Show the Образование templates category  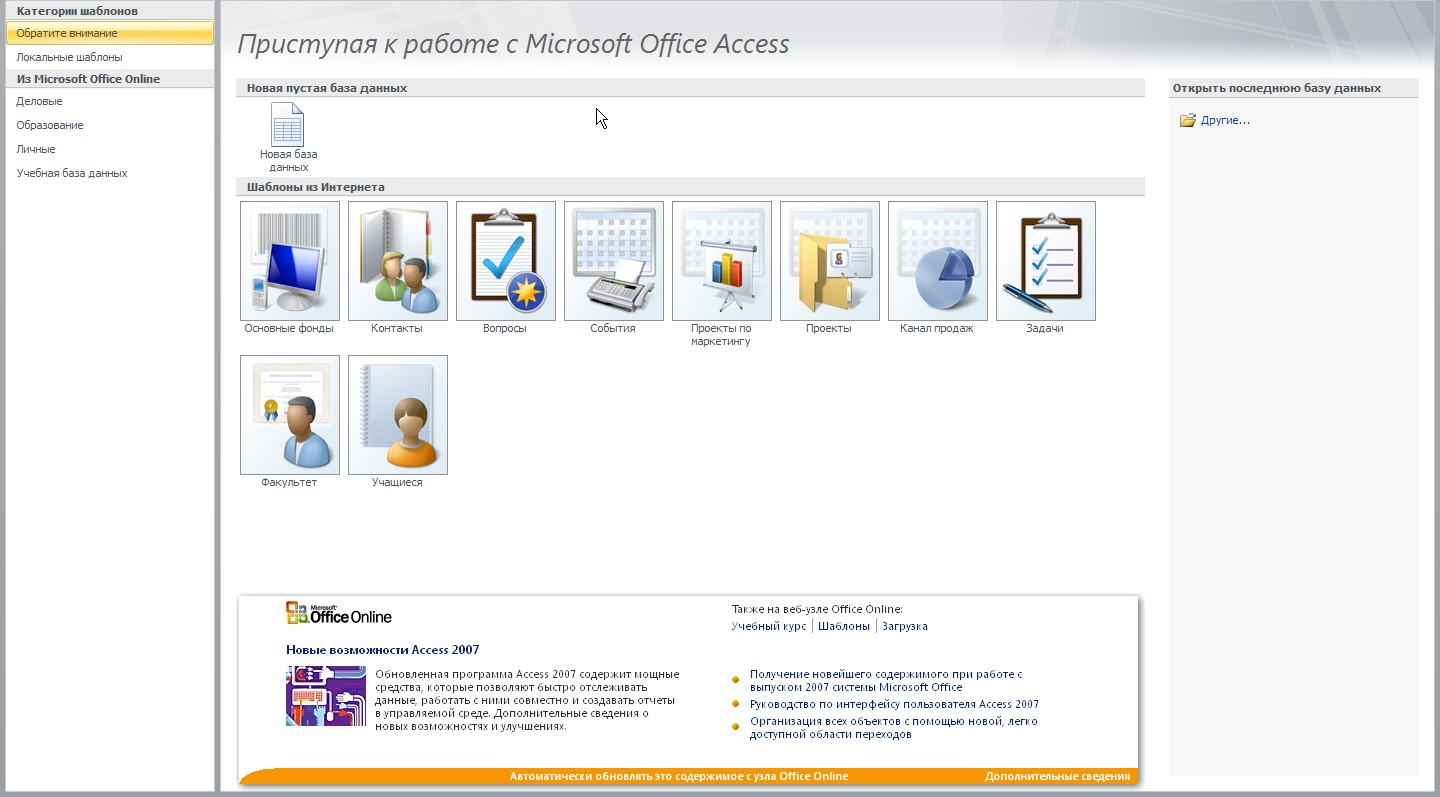coord(110,125)
